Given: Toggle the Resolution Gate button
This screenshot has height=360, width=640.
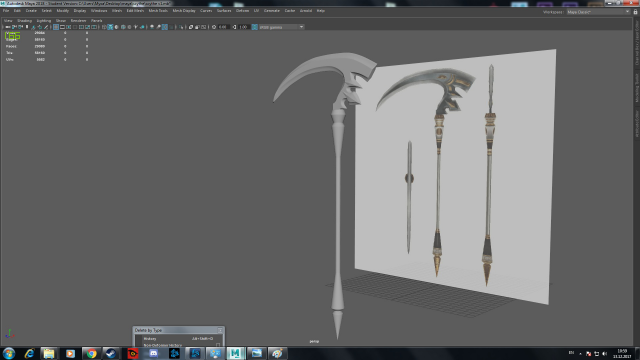Looking at the screenshot, I should coord(69,27).
